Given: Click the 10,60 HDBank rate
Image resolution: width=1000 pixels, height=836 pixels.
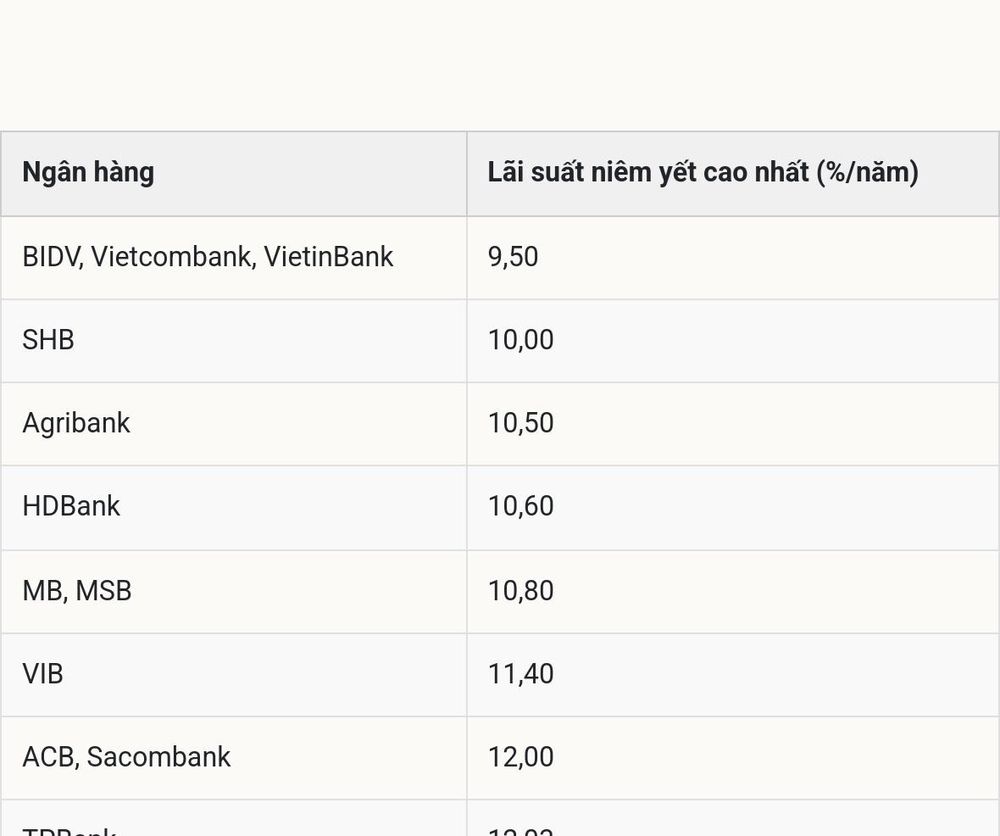Looking at the screenshot, I should coord(520,506).
